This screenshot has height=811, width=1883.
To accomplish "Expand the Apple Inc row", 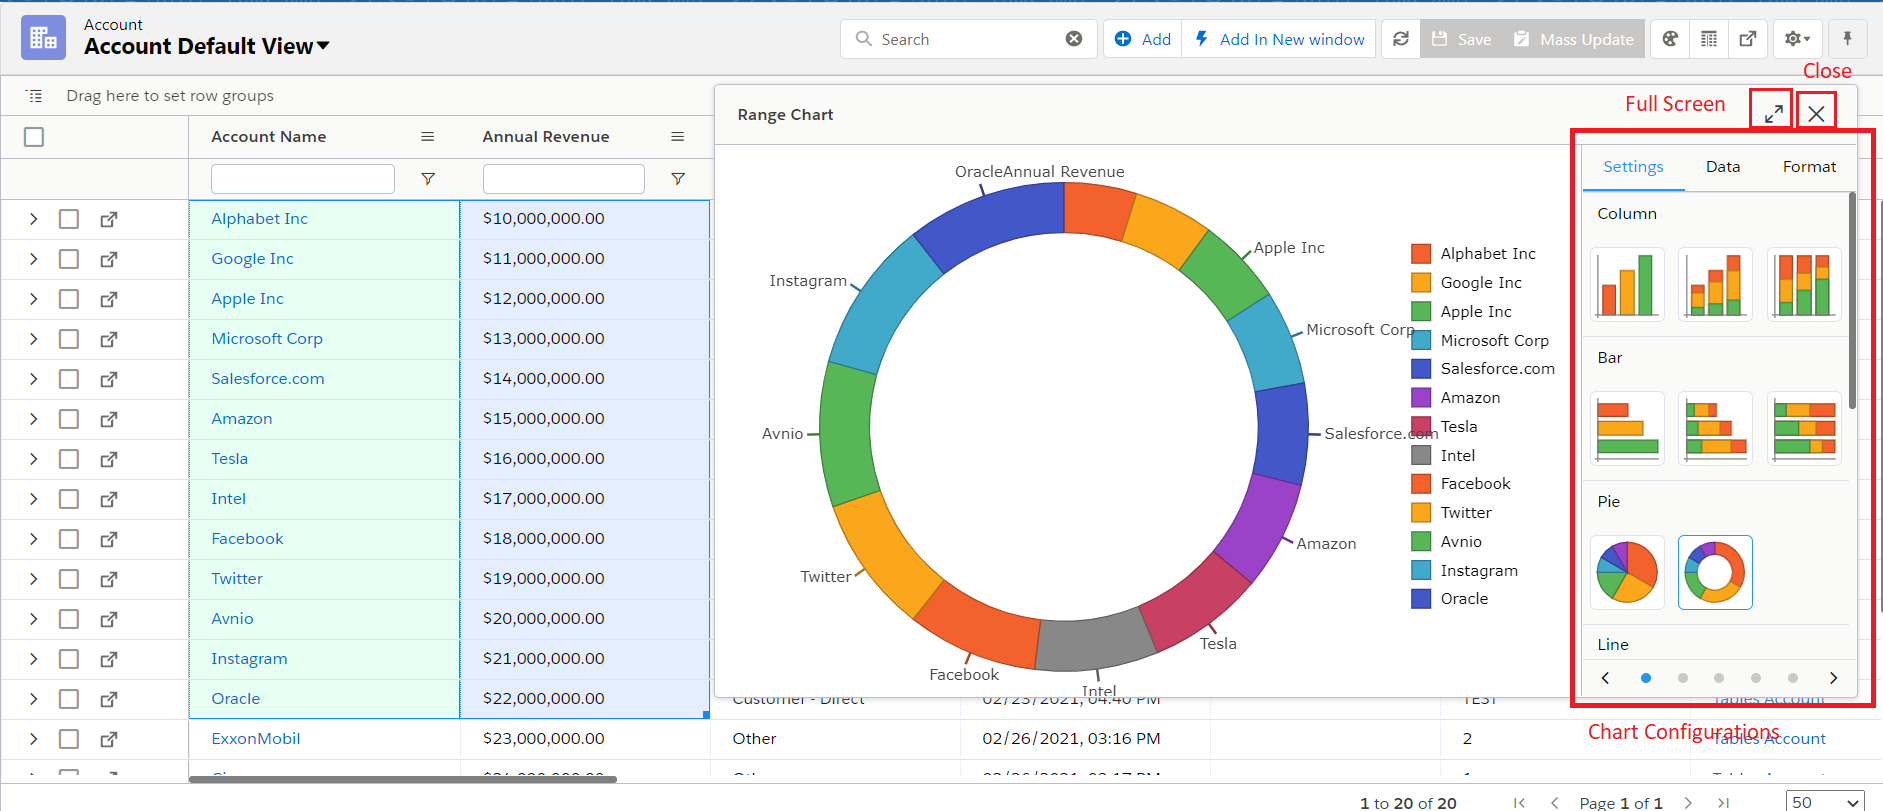I will click(x=33, y=299).
